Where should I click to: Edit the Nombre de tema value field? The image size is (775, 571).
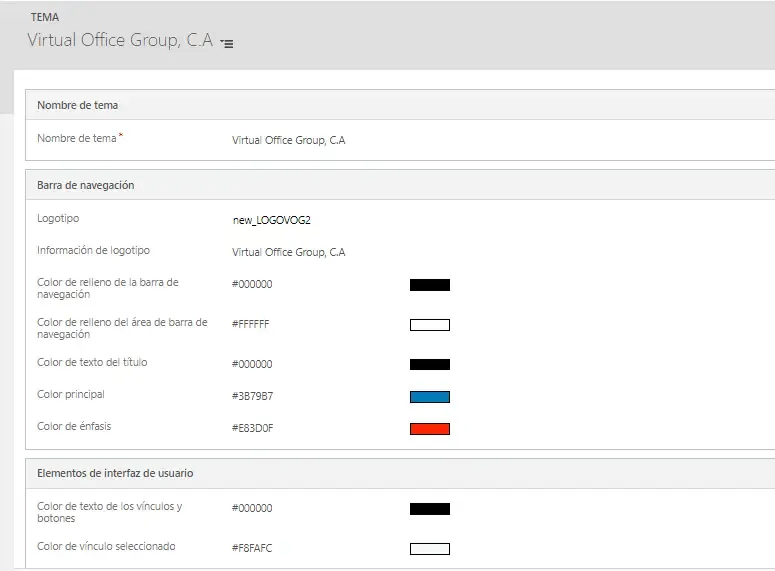288,141
